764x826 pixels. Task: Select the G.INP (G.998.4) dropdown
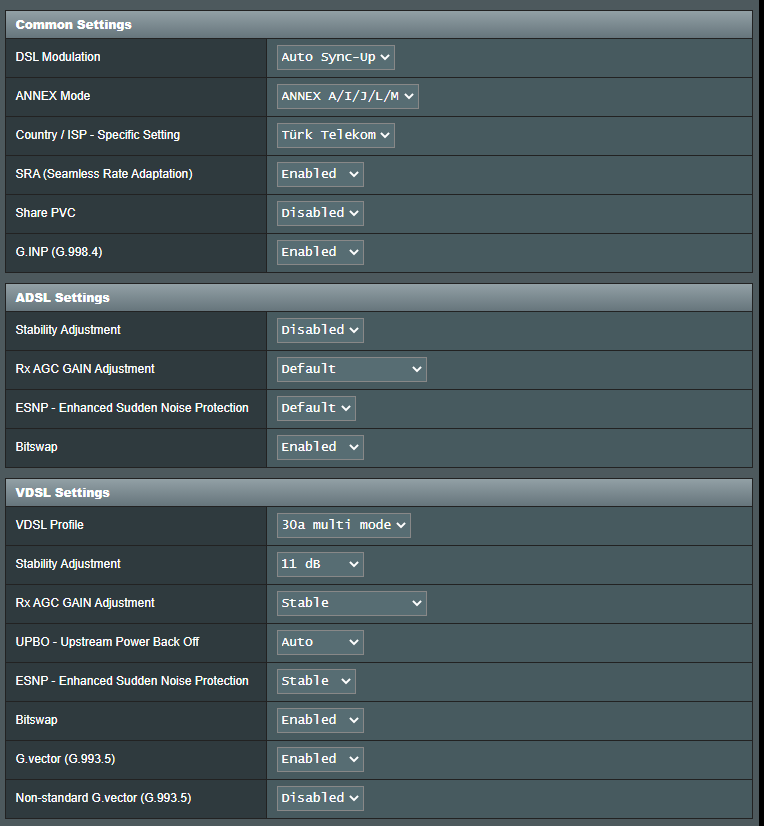pos(320,252)
